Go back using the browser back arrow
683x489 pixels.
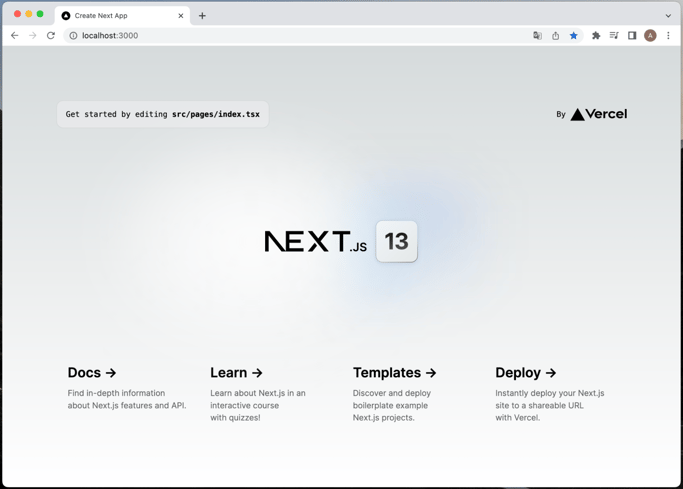[x=15, y=36]
